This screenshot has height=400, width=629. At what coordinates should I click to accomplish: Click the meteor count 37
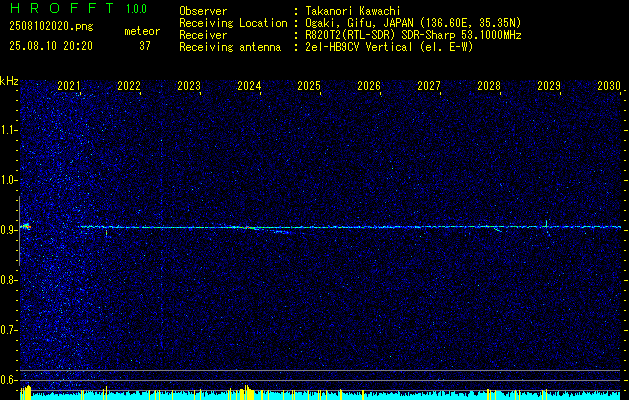click(145, 46)
